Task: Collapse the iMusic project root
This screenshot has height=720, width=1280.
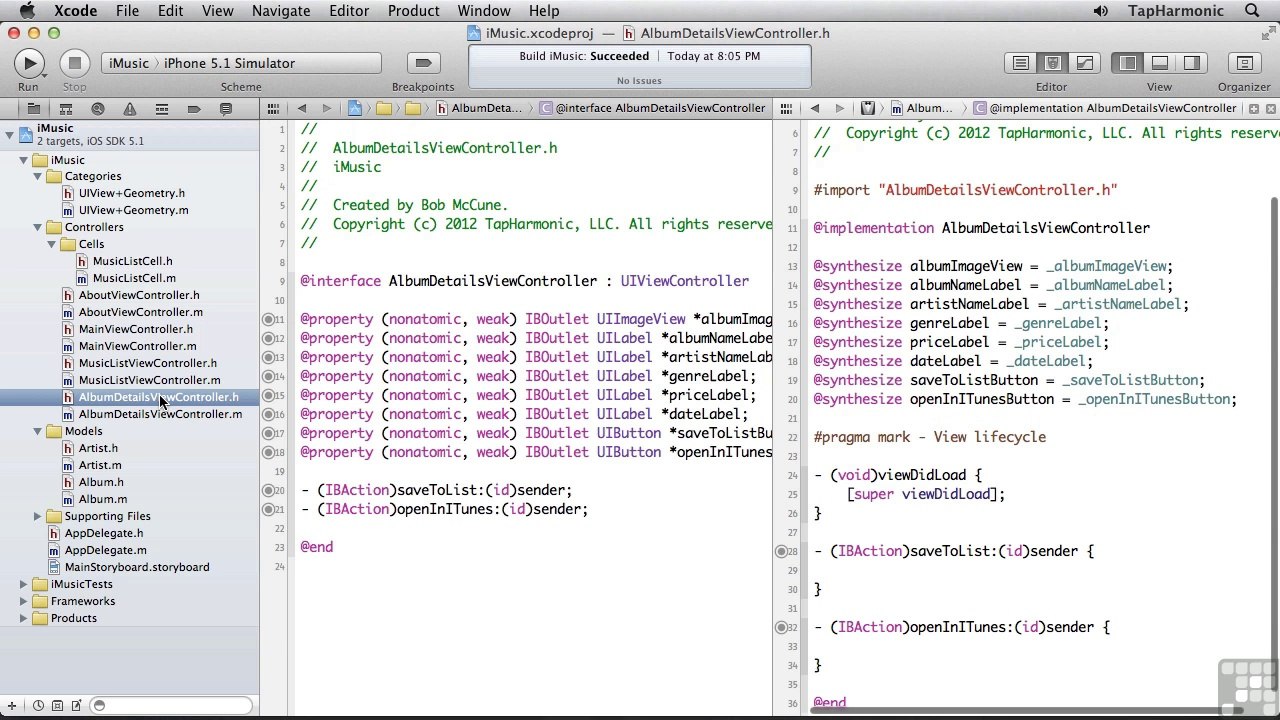Action: [9, 133]
